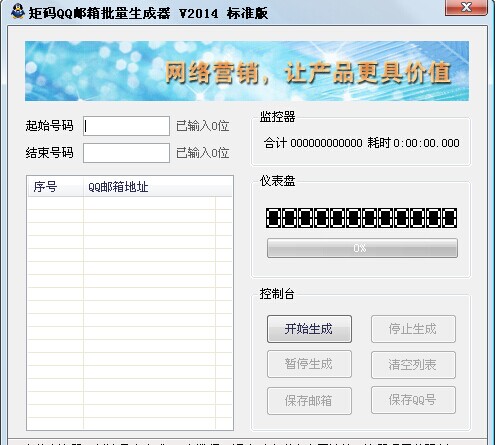Click the 保存邮箱 button
497x445 pixels.
309,401
